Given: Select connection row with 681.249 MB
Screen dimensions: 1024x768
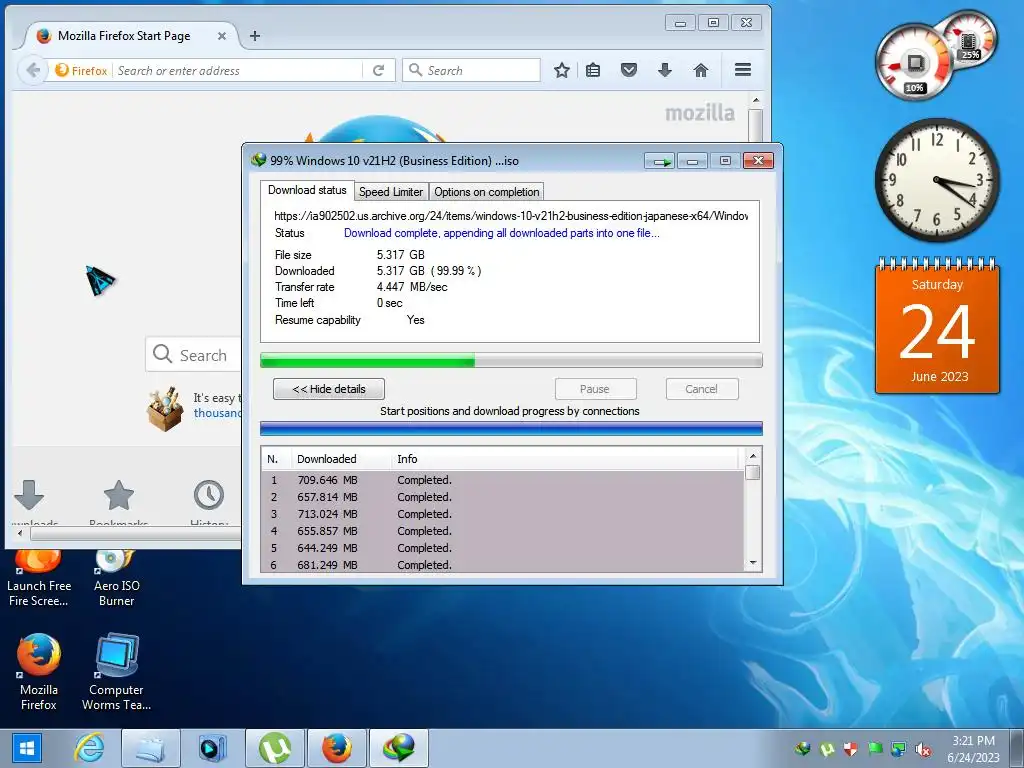Looking at the screenshot, I should [x=502, y=565].
